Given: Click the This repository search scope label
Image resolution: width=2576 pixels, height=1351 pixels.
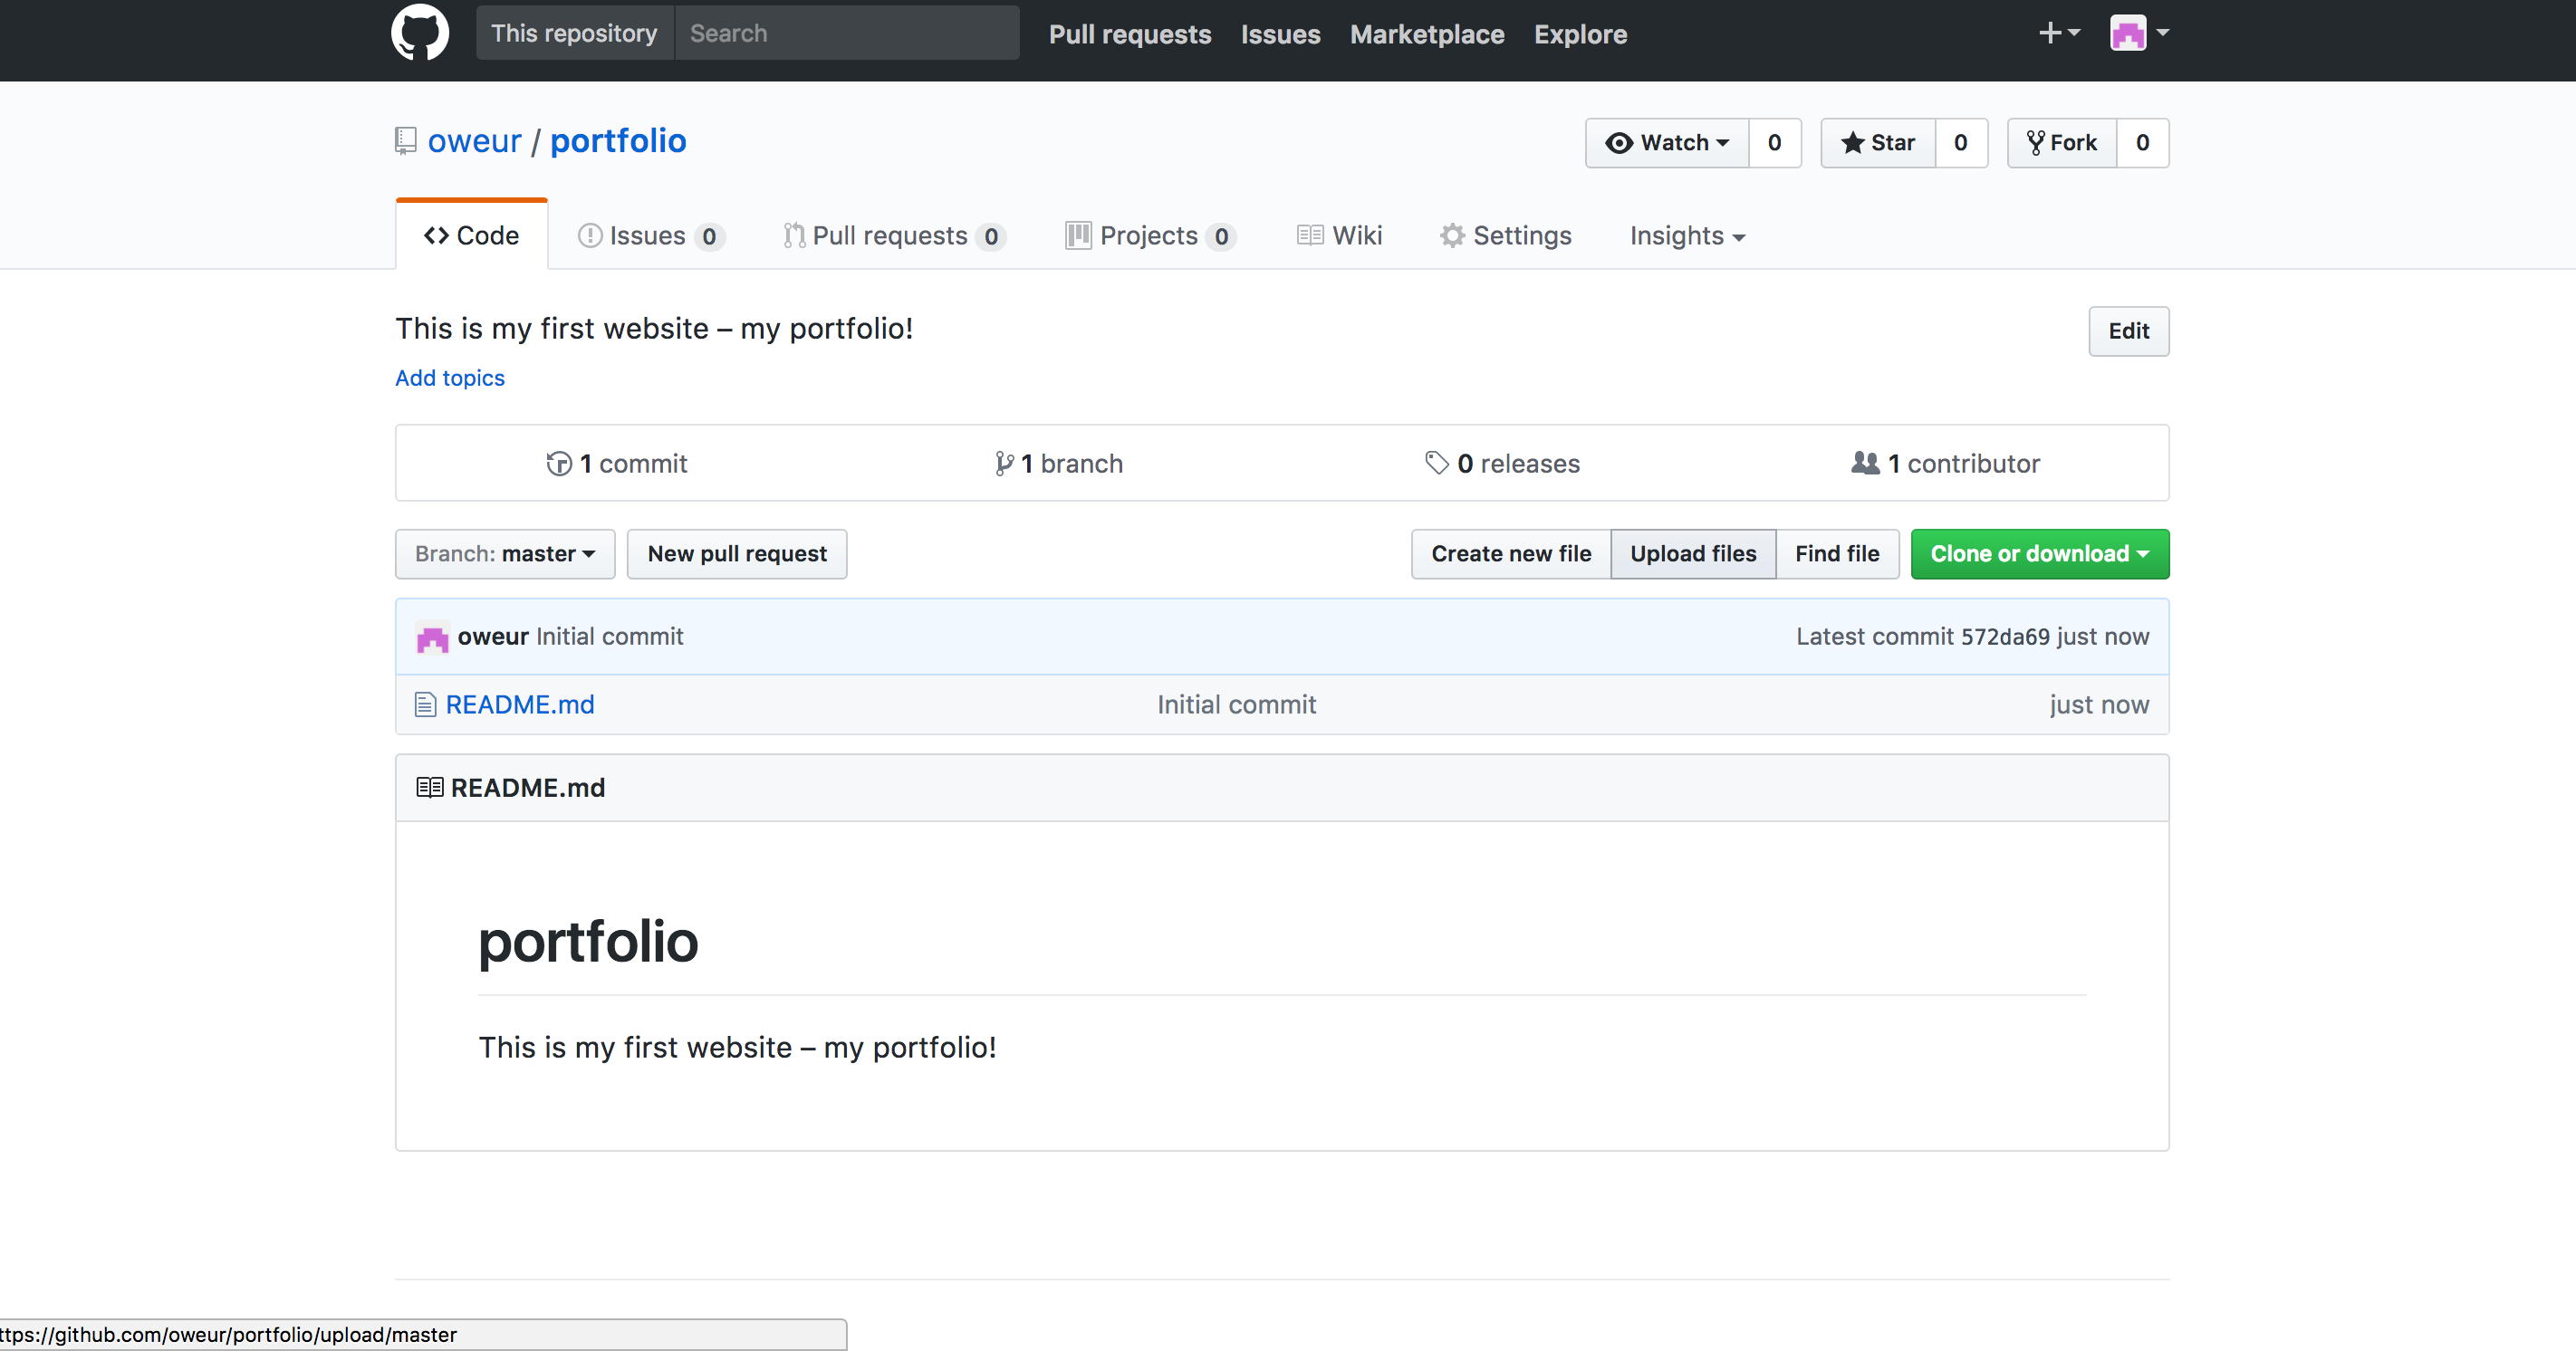Looking at the screenshot, I should [x=574, y=33].
